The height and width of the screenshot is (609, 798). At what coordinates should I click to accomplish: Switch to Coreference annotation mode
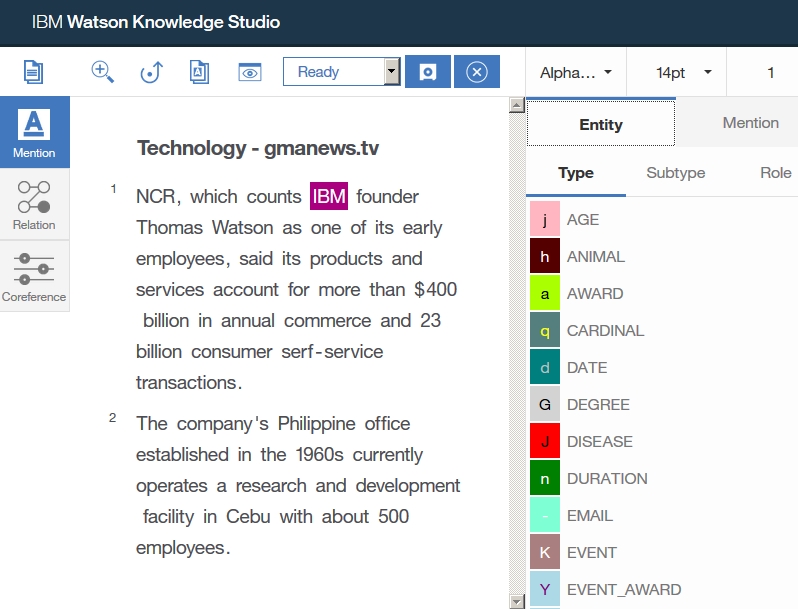[35, 276]
